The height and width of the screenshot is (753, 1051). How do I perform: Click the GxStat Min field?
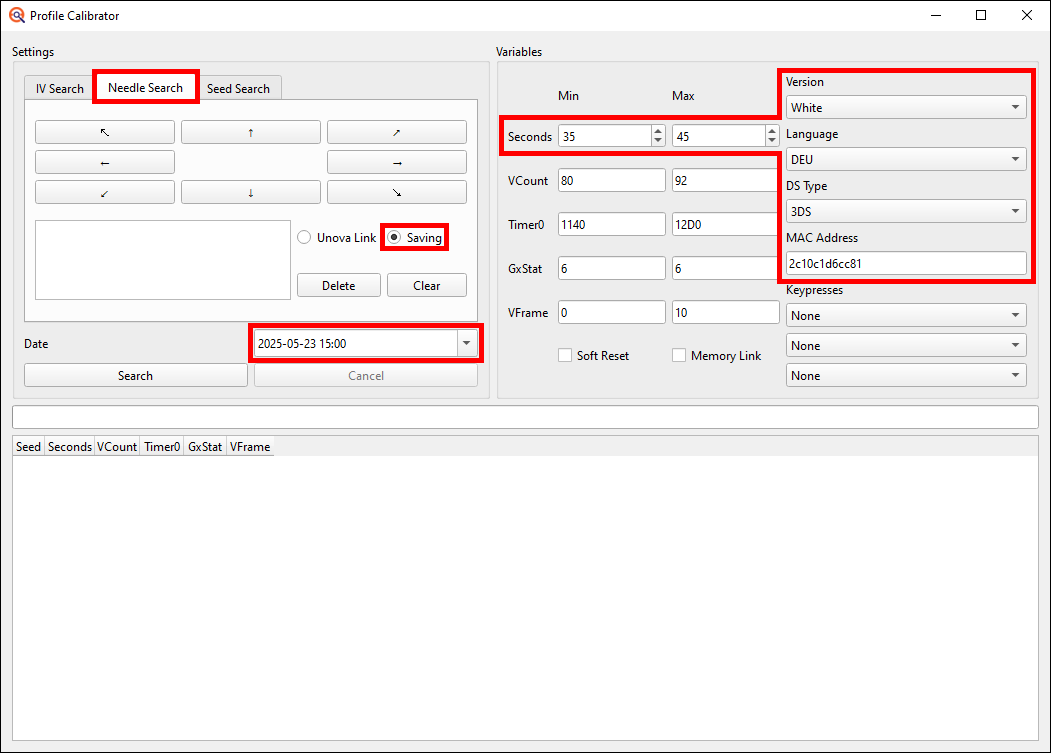pos(611,268)
